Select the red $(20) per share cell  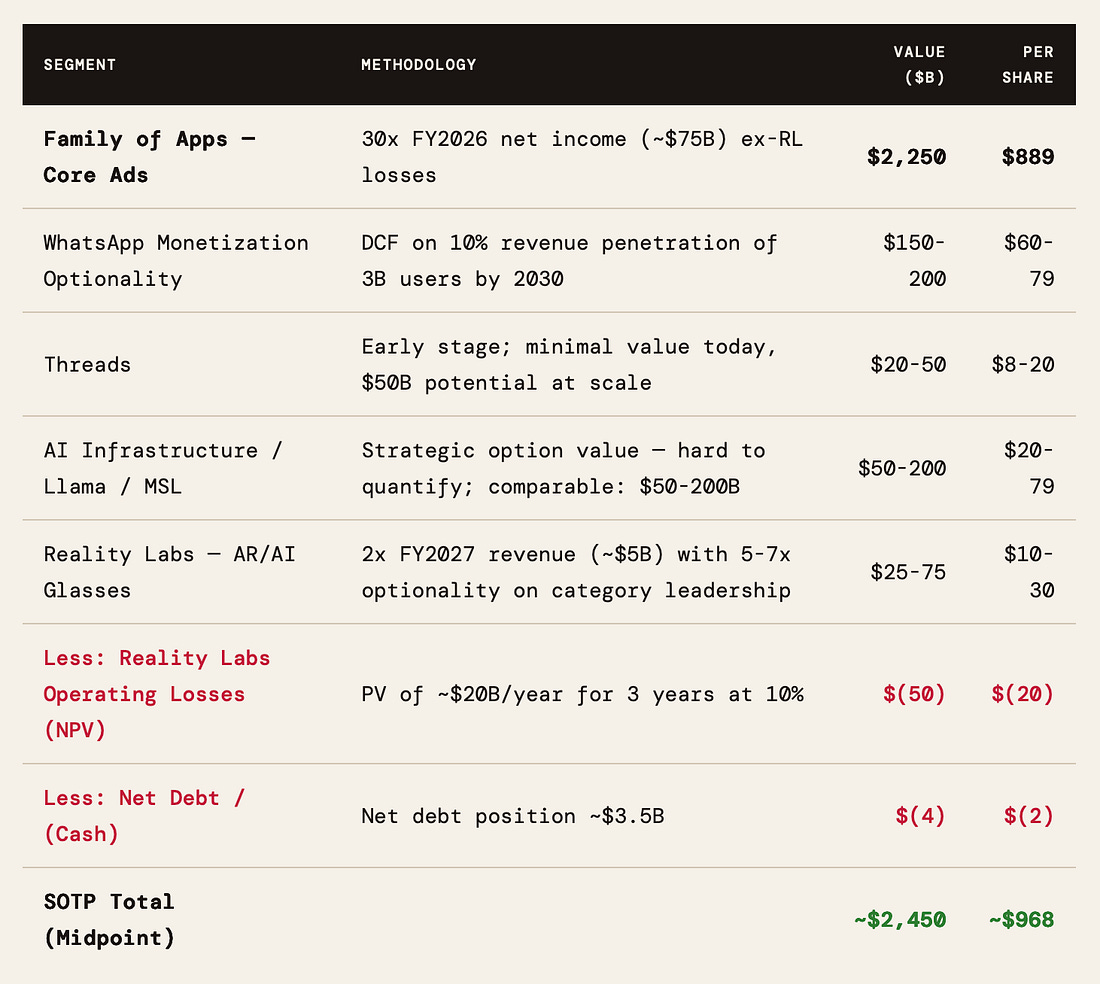[x=1022, y=694]
